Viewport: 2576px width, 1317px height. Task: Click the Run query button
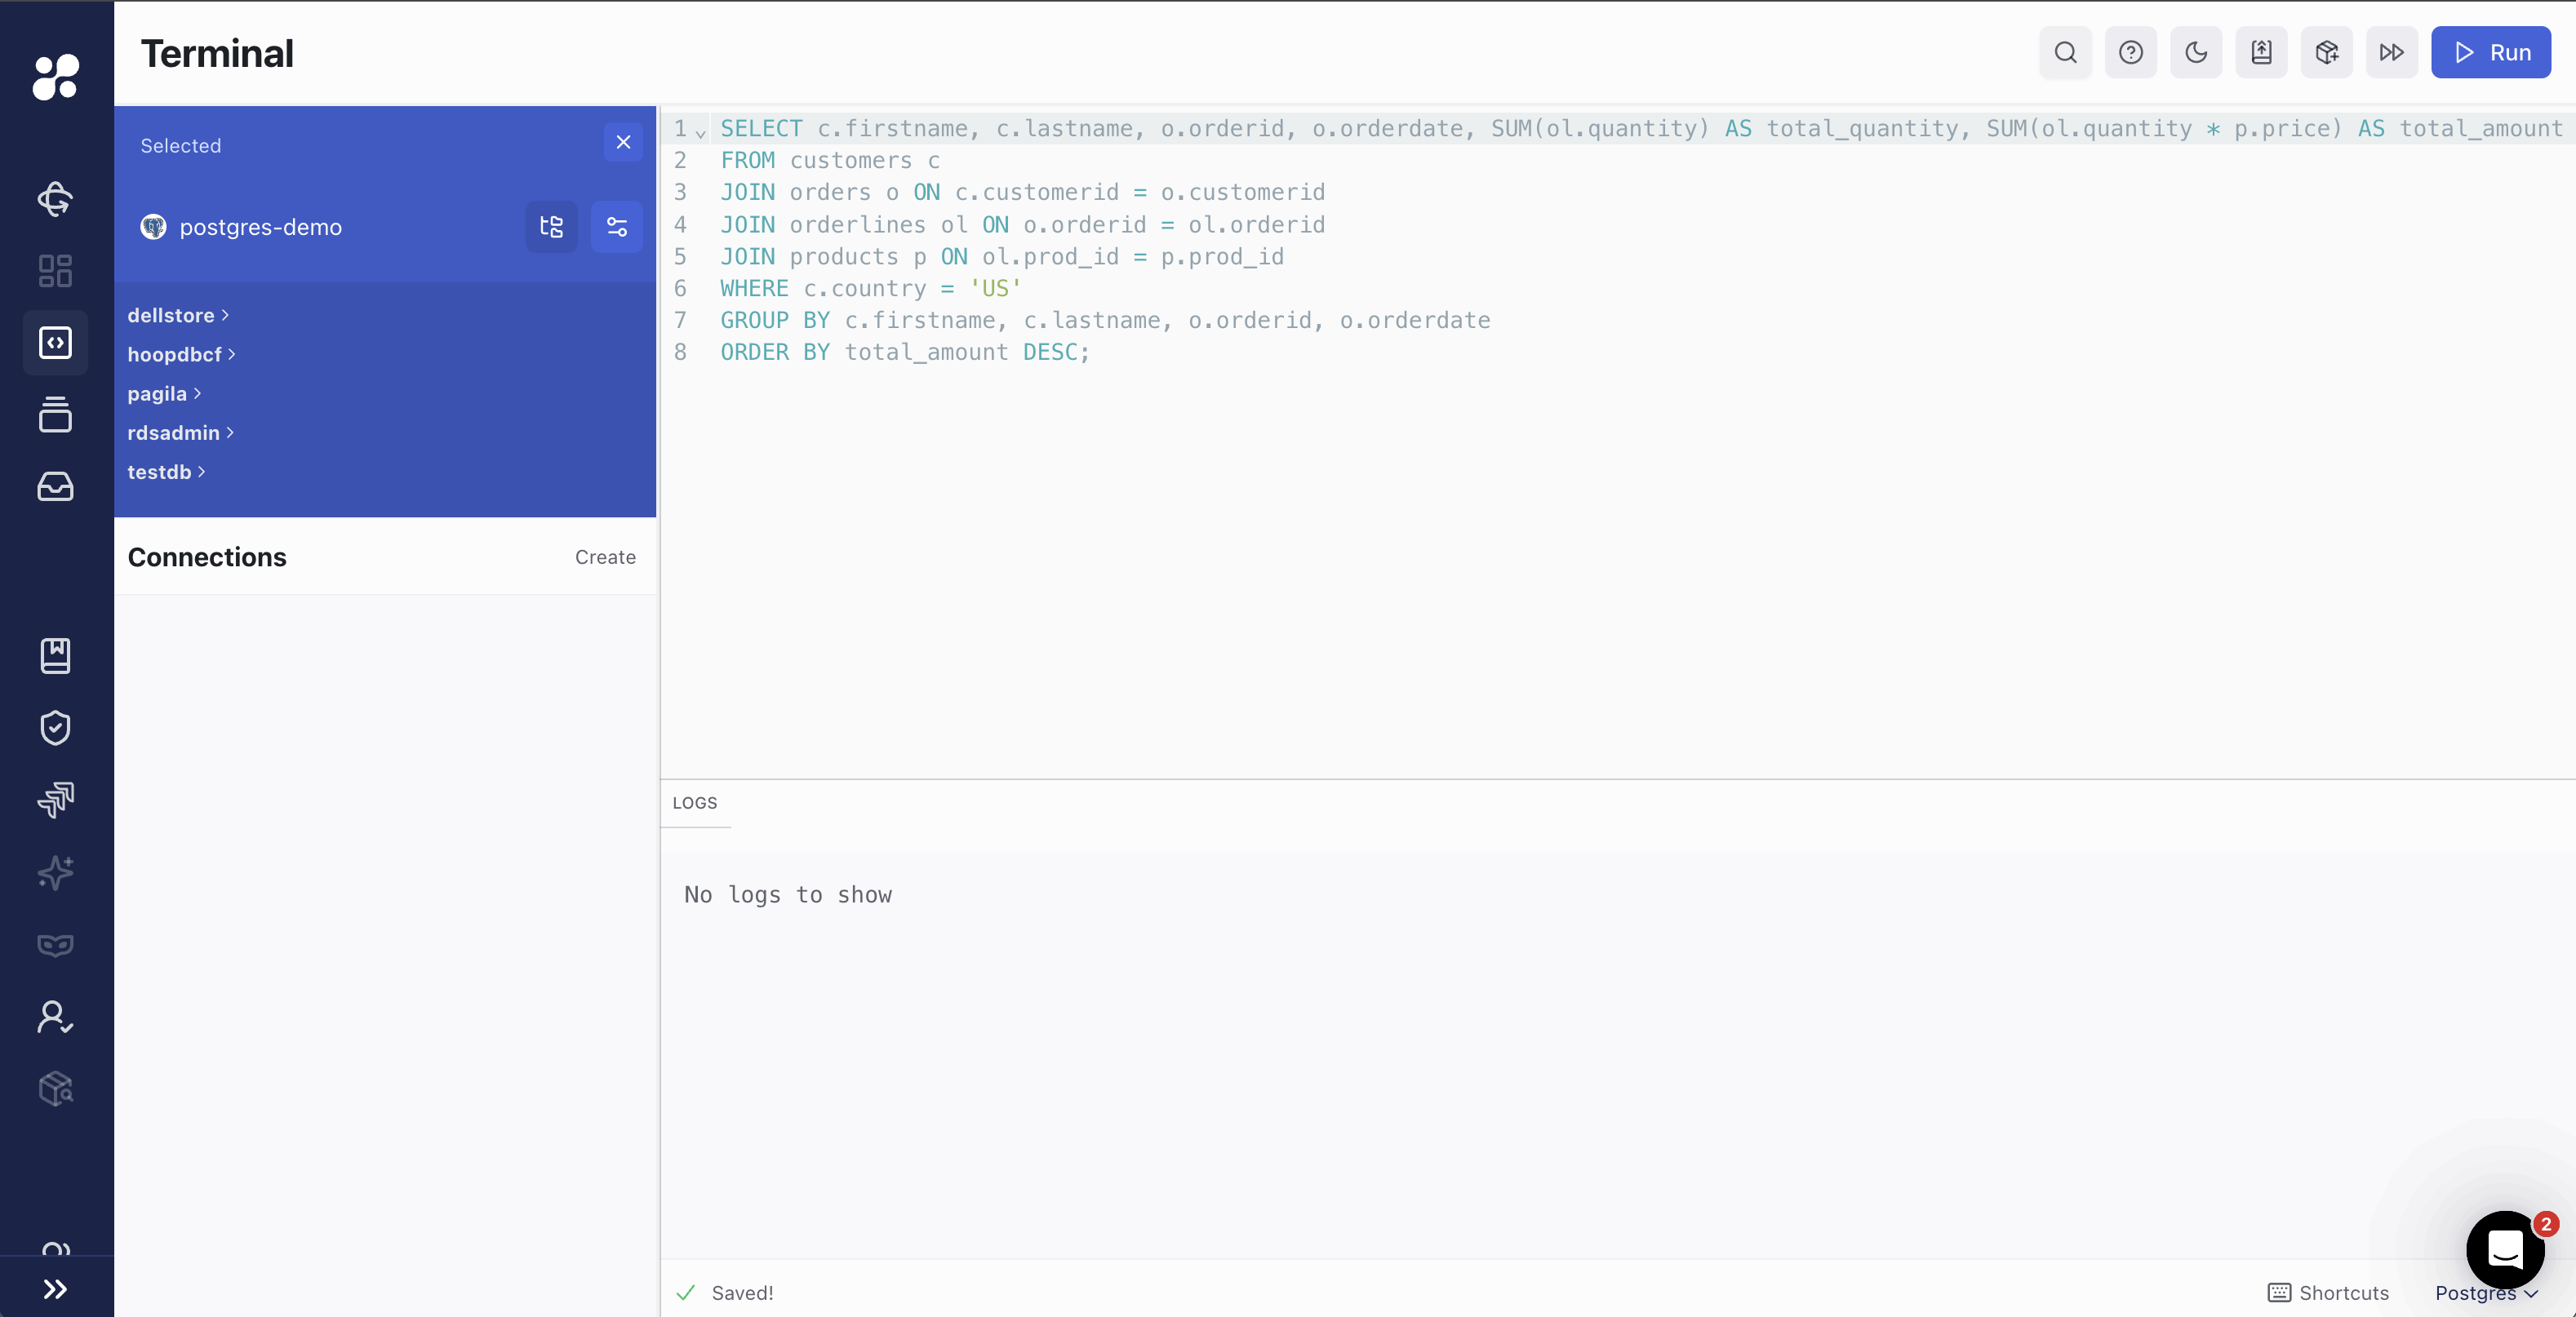2490,52
